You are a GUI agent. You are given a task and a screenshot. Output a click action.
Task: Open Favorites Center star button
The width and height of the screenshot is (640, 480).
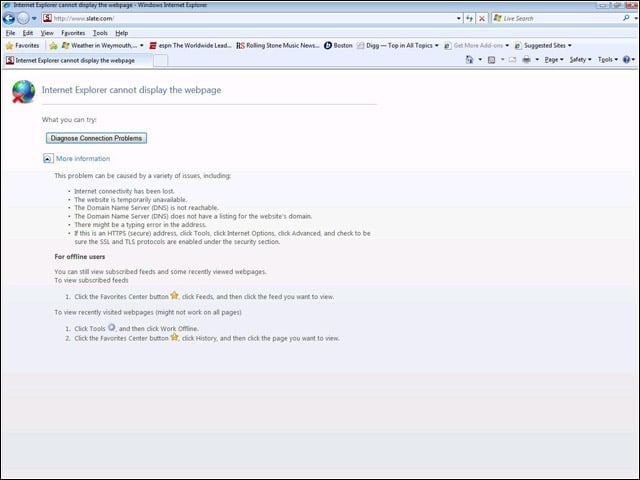pyautogui.click(x=22, y=46)
